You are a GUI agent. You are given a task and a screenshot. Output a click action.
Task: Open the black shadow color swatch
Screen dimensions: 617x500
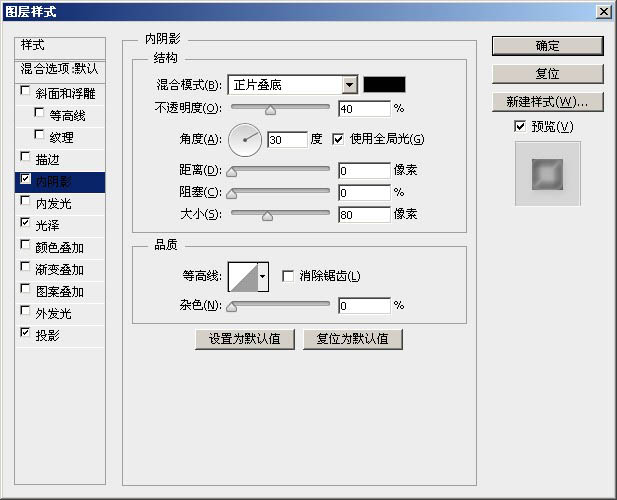tap(384, 85)
